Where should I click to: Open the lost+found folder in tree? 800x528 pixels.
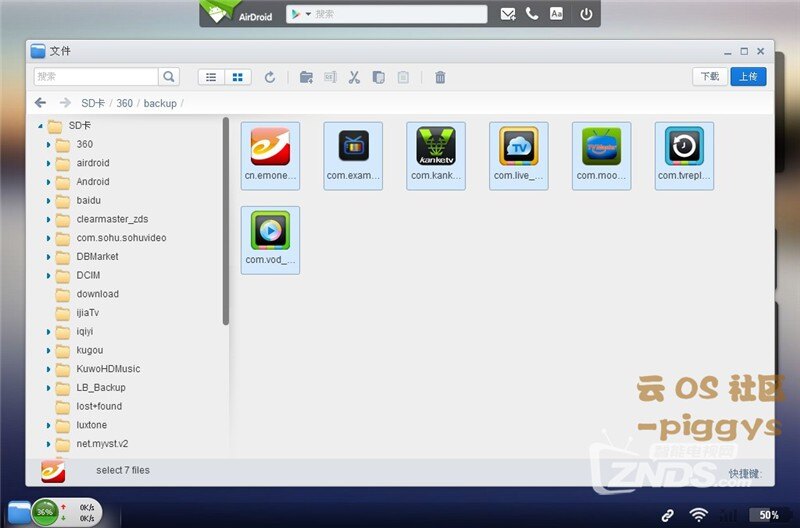[89, 407]
